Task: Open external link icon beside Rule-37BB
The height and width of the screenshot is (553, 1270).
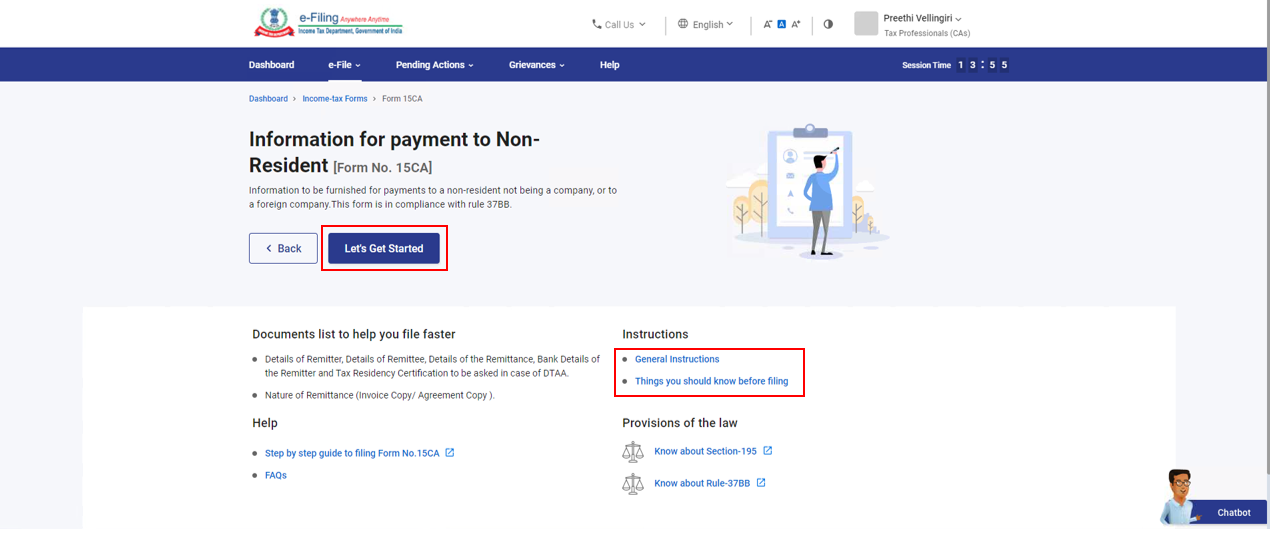Action: (x=761, y=483)
